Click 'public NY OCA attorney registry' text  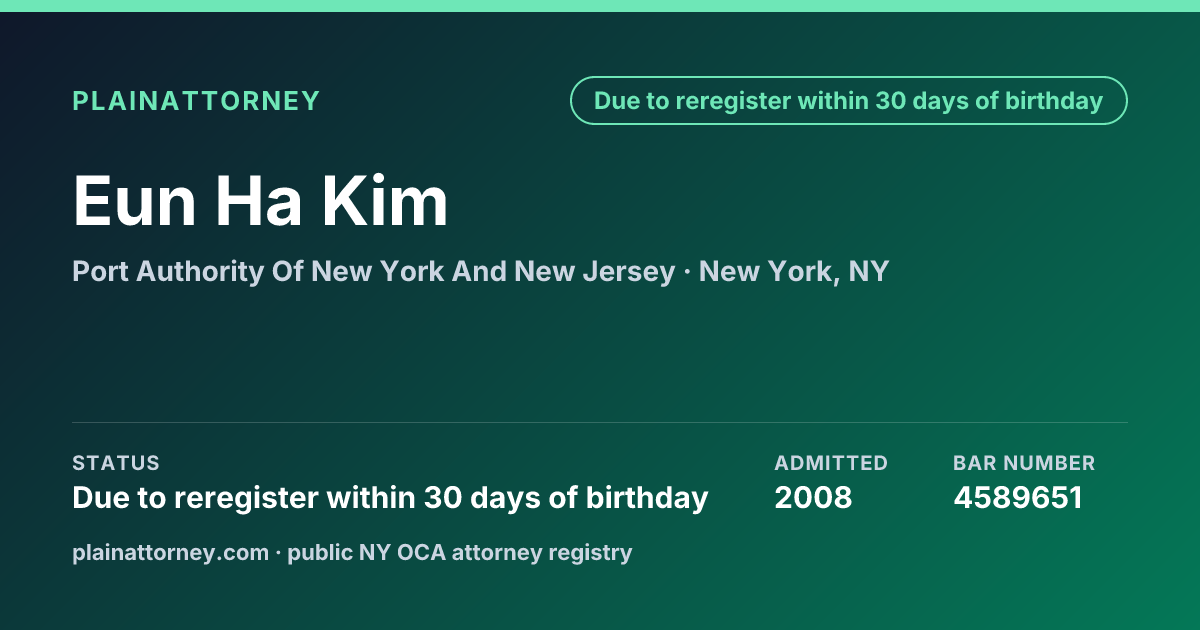tap(460, 552)
